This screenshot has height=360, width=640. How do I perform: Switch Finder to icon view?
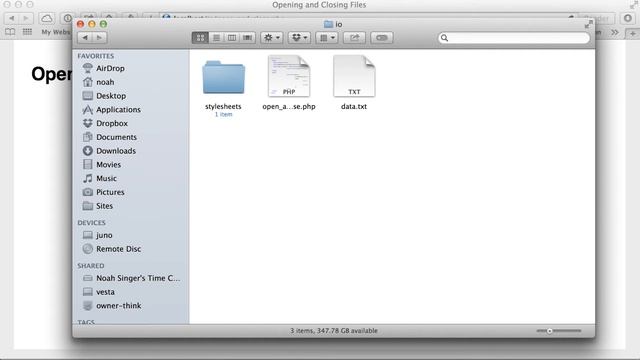[200, 38]
